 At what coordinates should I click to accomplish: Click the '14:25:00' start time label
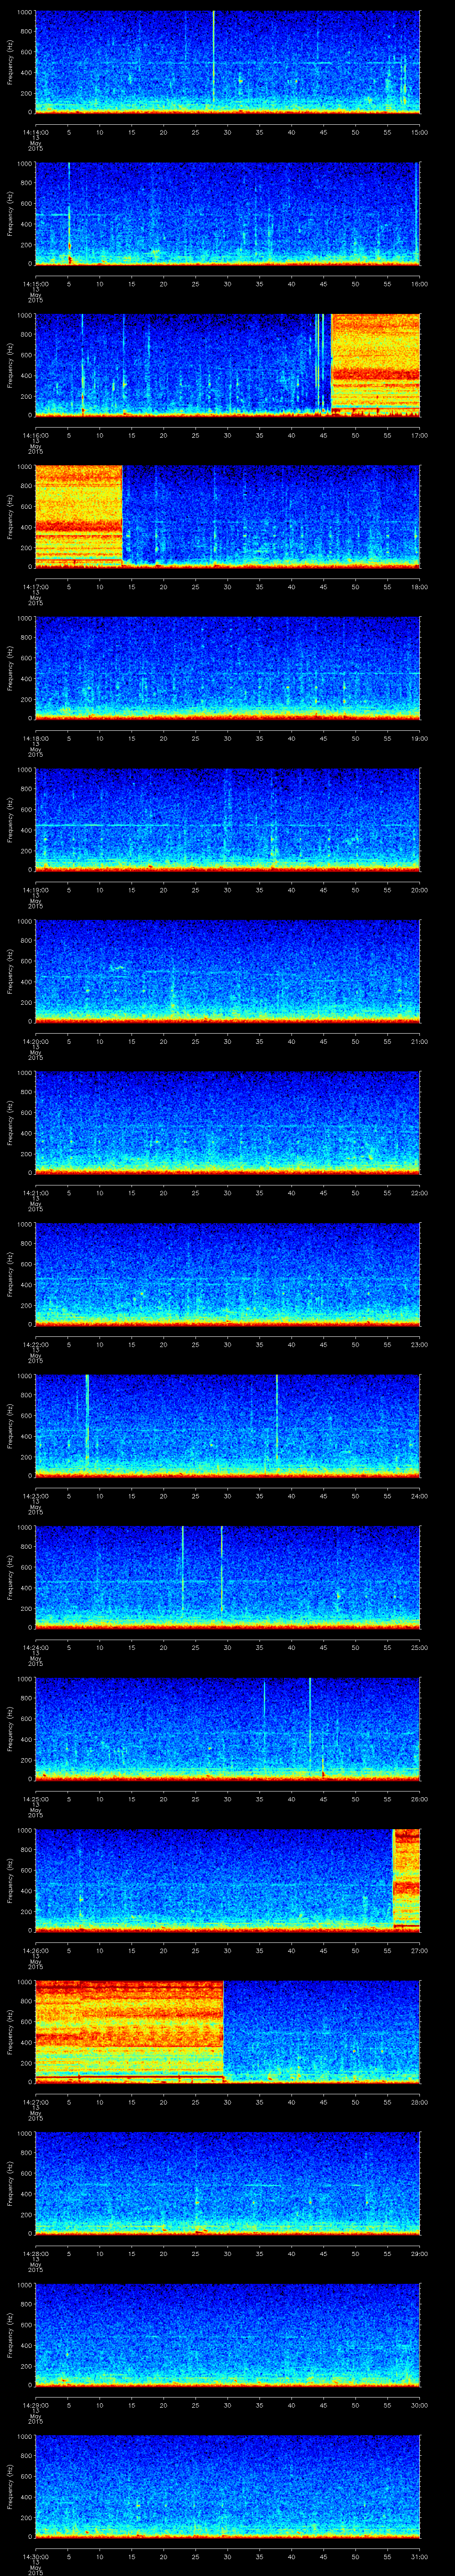tap(35, 1798)
